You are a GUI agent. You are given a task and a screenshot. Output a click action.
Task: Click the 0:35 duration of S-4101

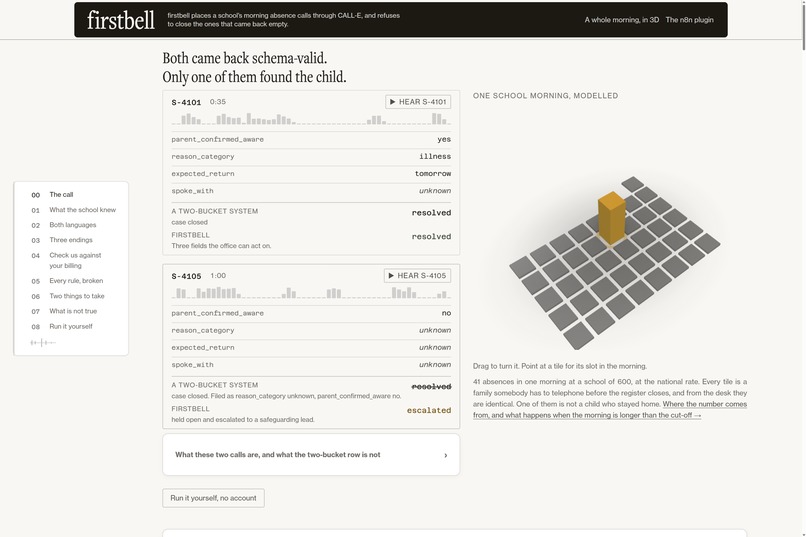[x=218, y=102]
